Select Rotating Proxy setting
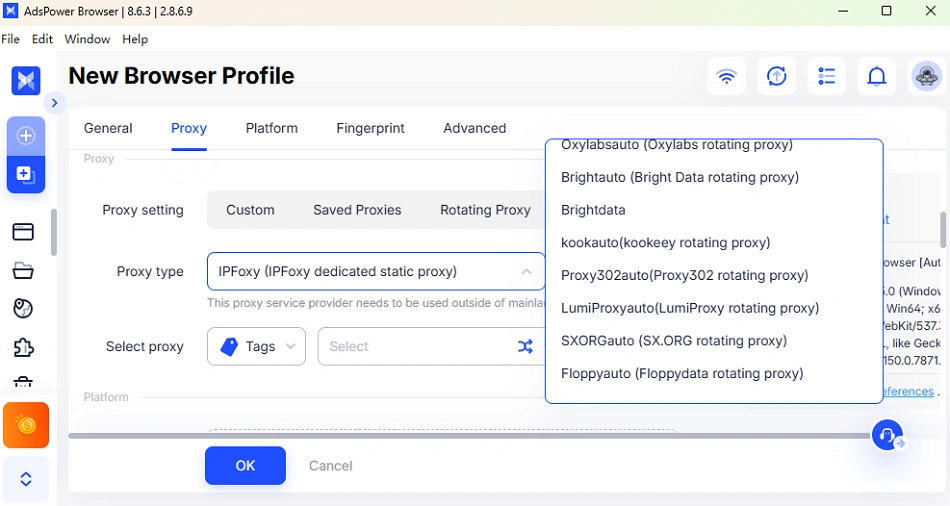 (x=485, y=210)
